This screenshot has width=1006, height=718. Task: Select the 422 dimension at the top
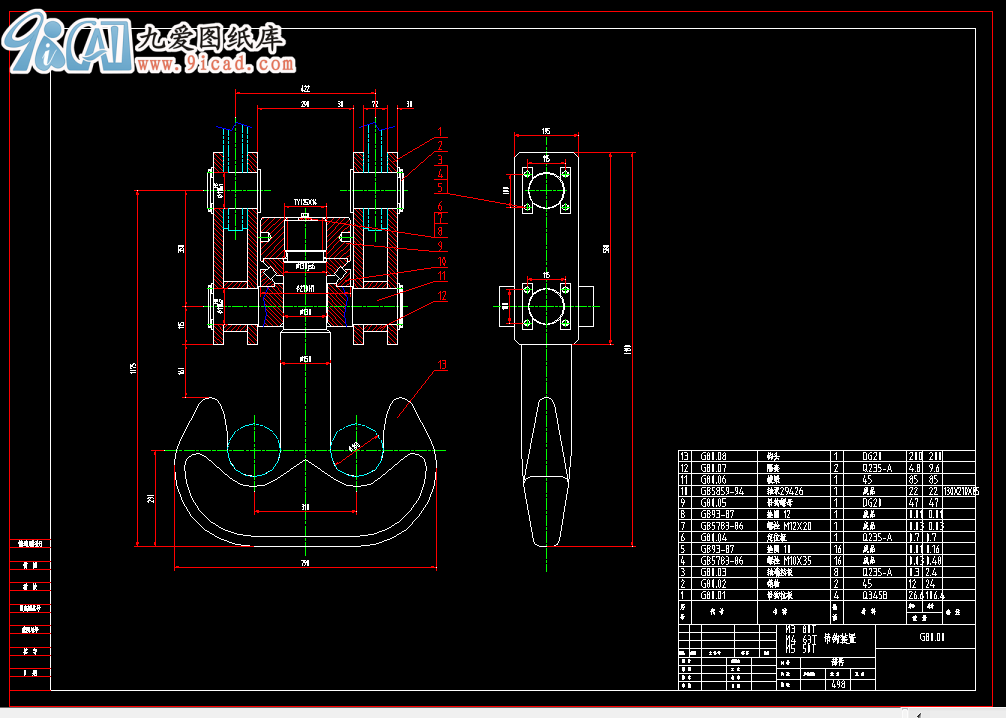click(304, 90)
